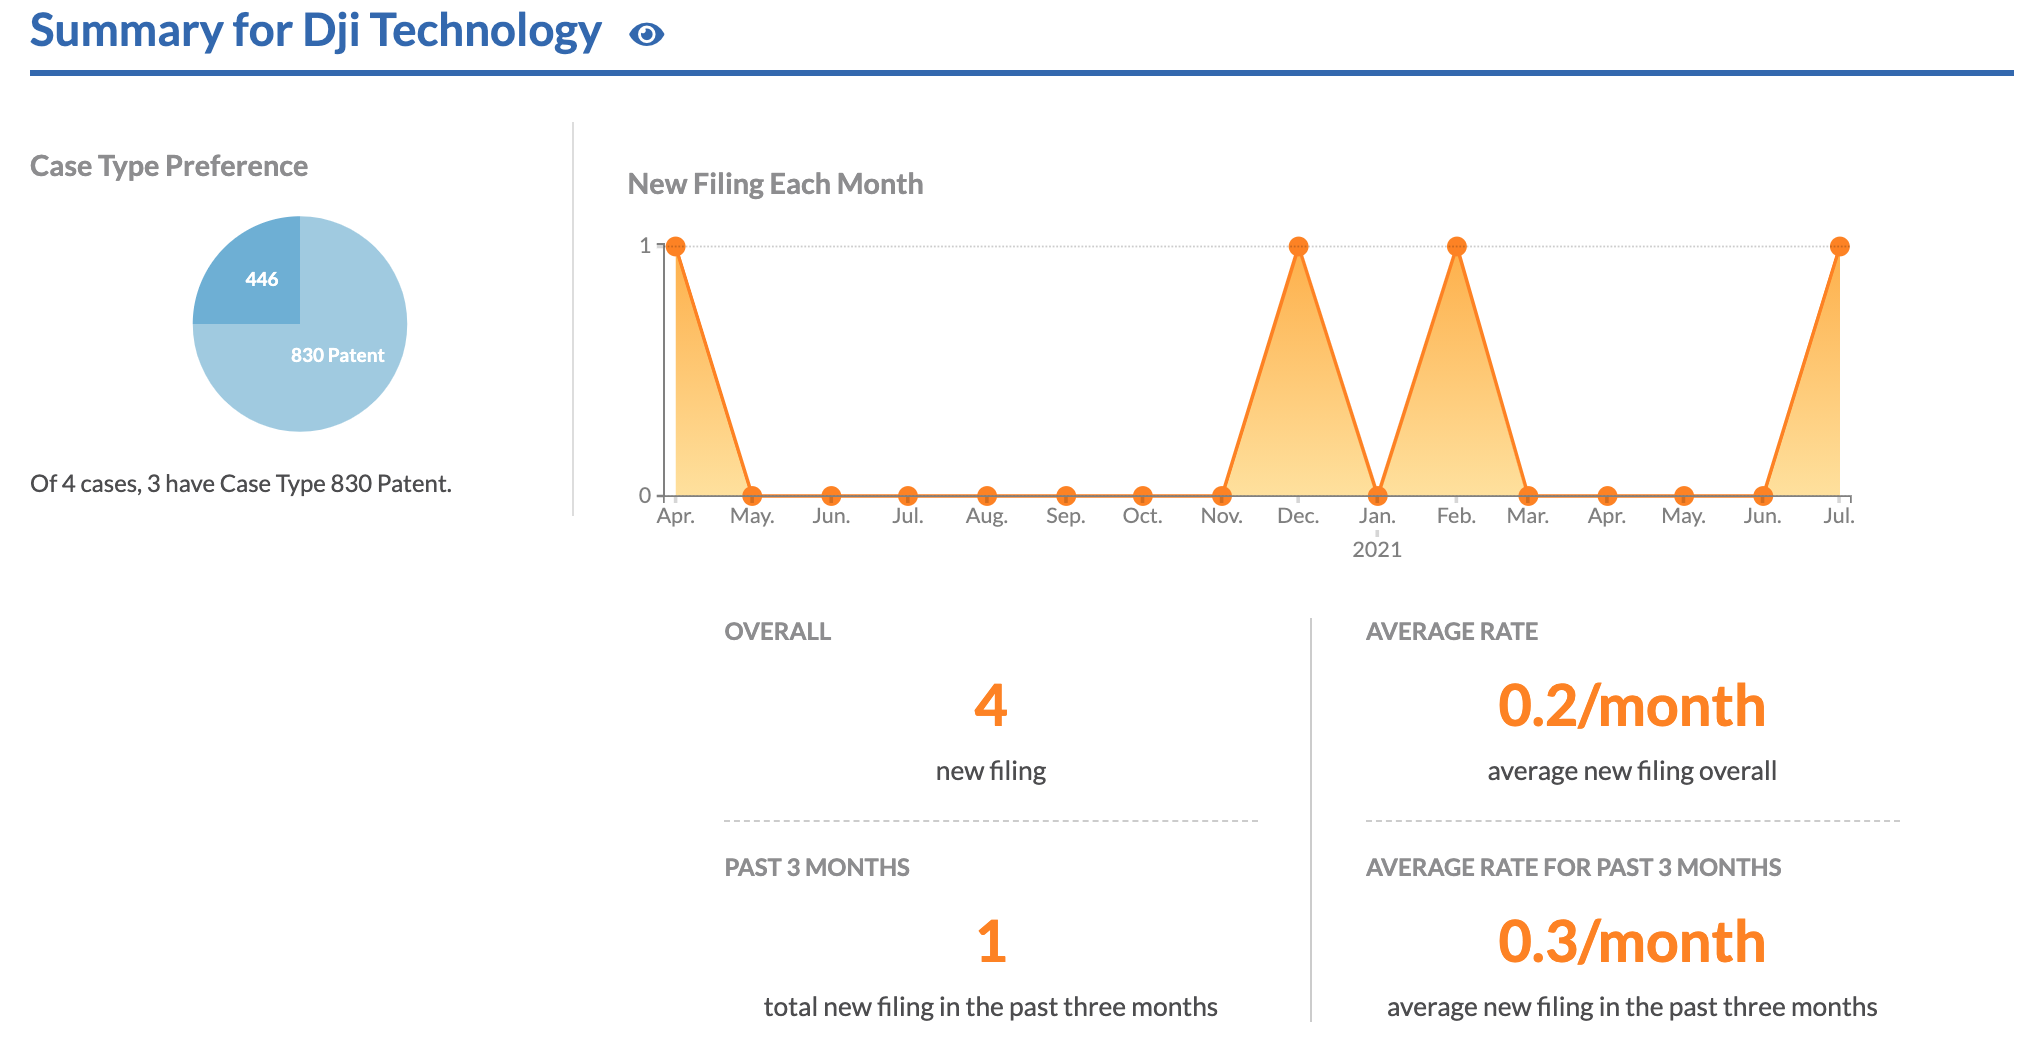Click the Nov. data point on the chart

click(1221, 495)
